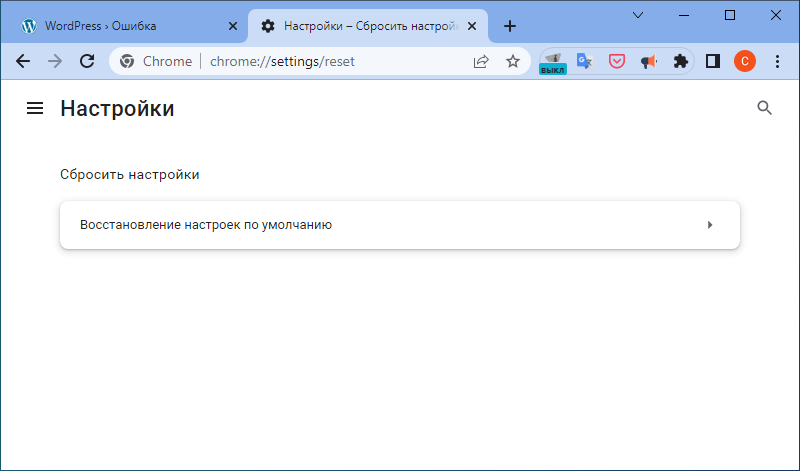
Task: Reload the current page
Action: [87, 61]
